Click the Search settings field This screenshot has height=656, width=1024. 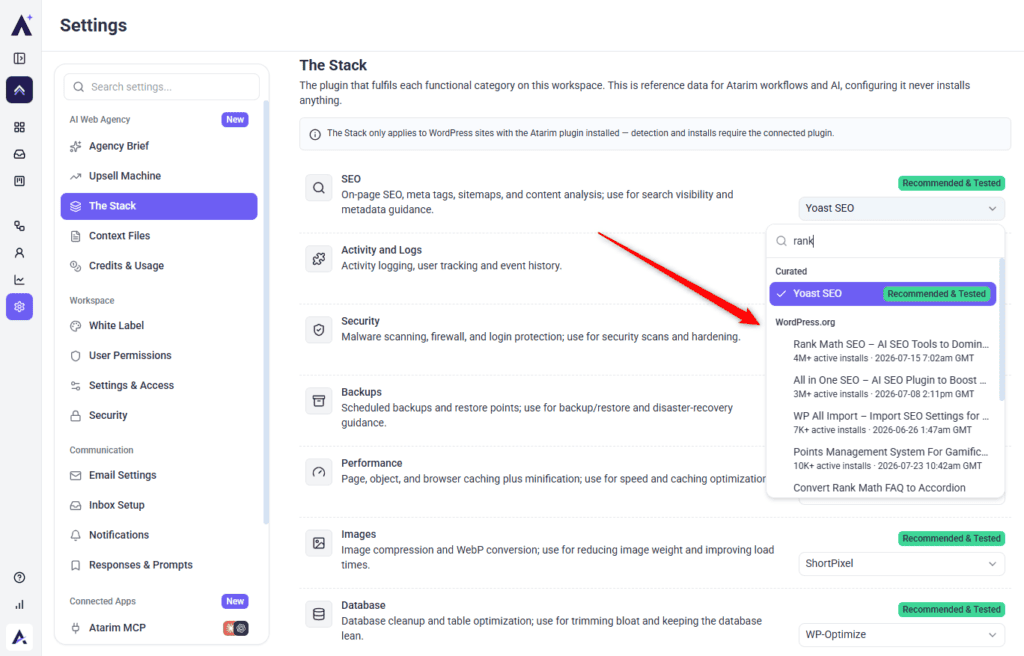pos(162,87)
